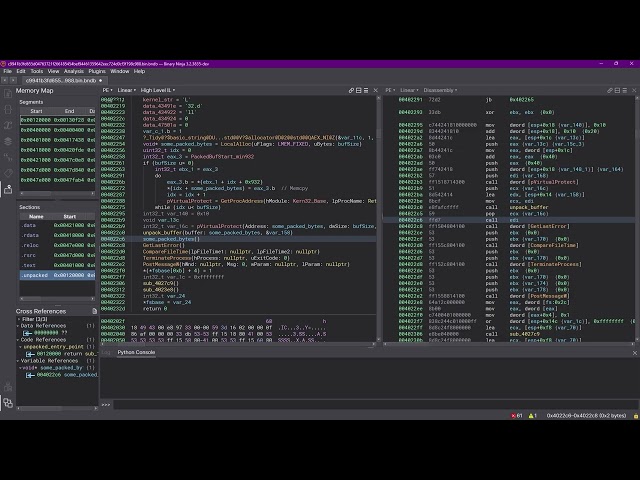
Task: Click the Python console input field
Action: click(x=376, y=404)
